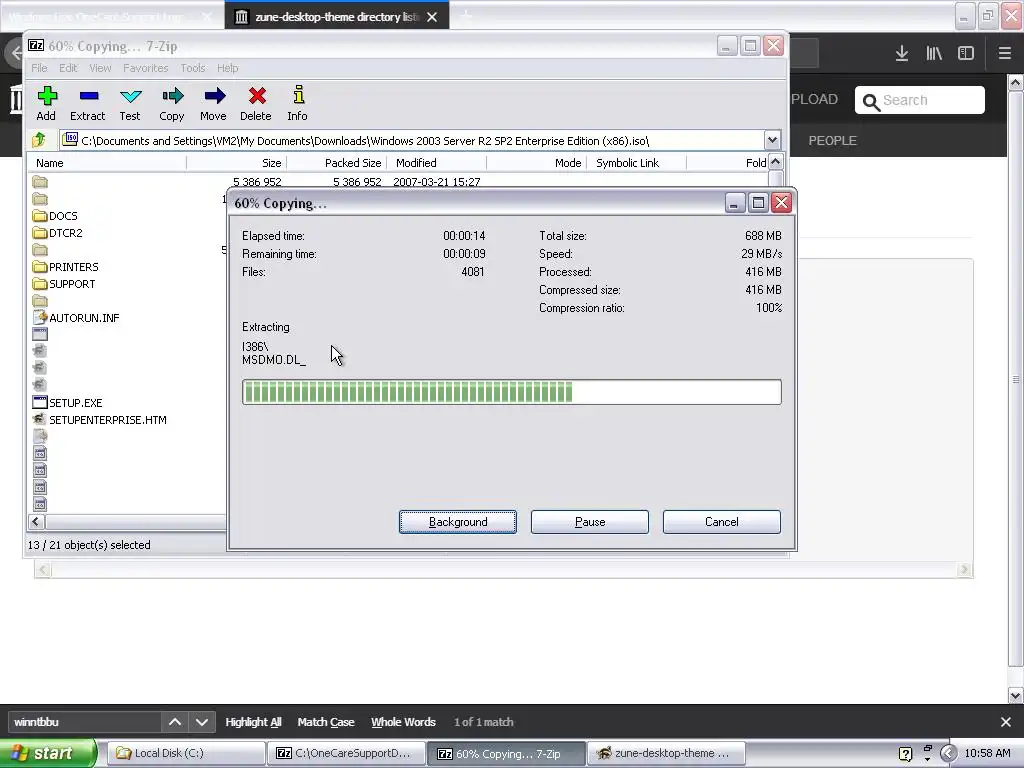Close the find bar
Image resolution: width=1024 pixels, height=768 pixels.
point(1006,722)
